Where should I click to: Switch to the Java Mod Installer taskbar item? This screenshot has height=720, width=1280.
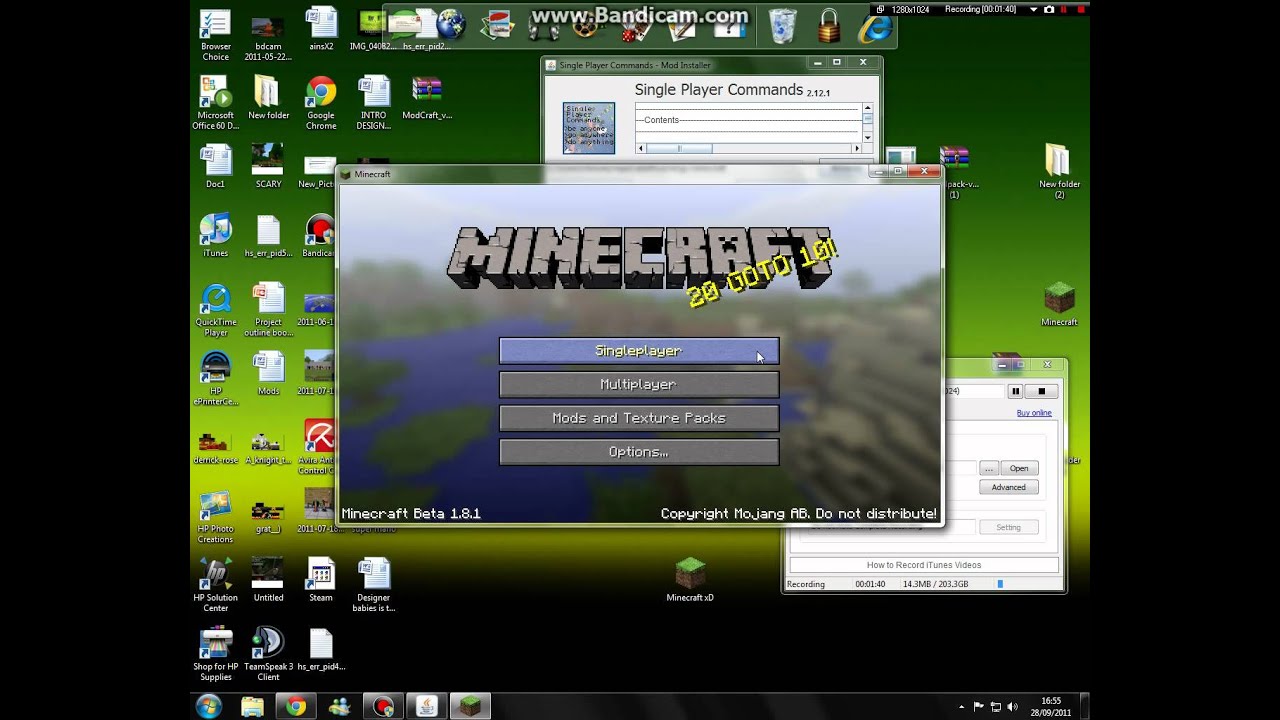pyautogui.click(x=426, y=706)
